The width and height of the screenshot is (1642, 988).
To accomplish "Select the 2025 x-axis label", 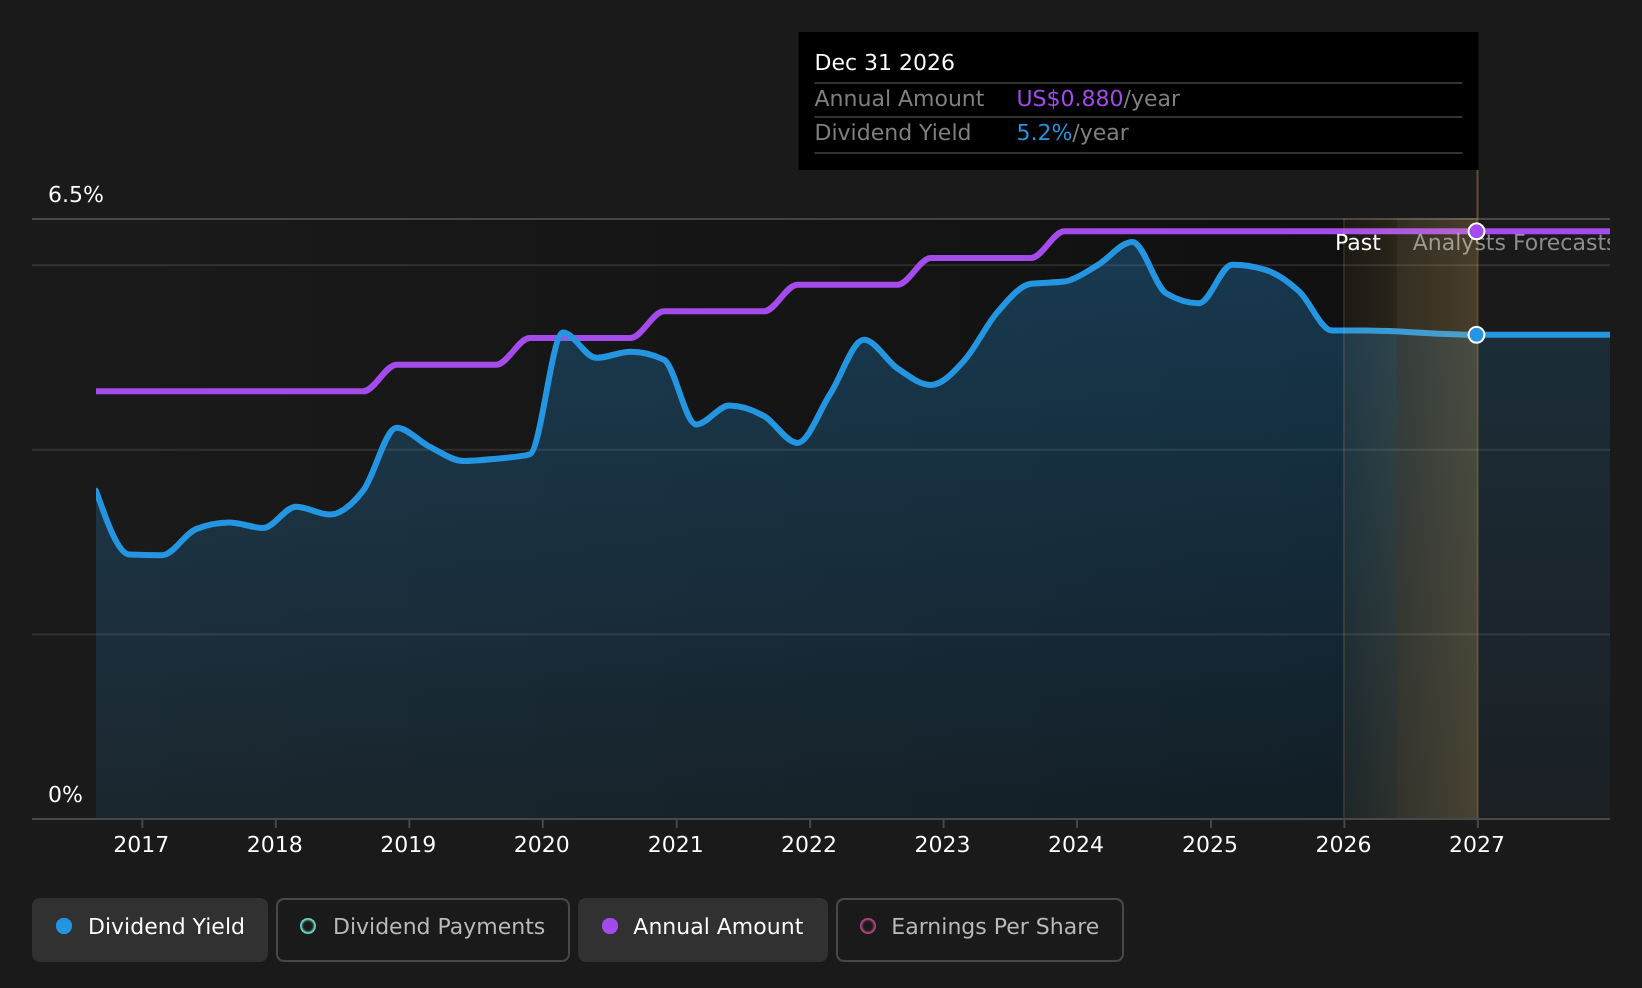I will click(1210, 845).
